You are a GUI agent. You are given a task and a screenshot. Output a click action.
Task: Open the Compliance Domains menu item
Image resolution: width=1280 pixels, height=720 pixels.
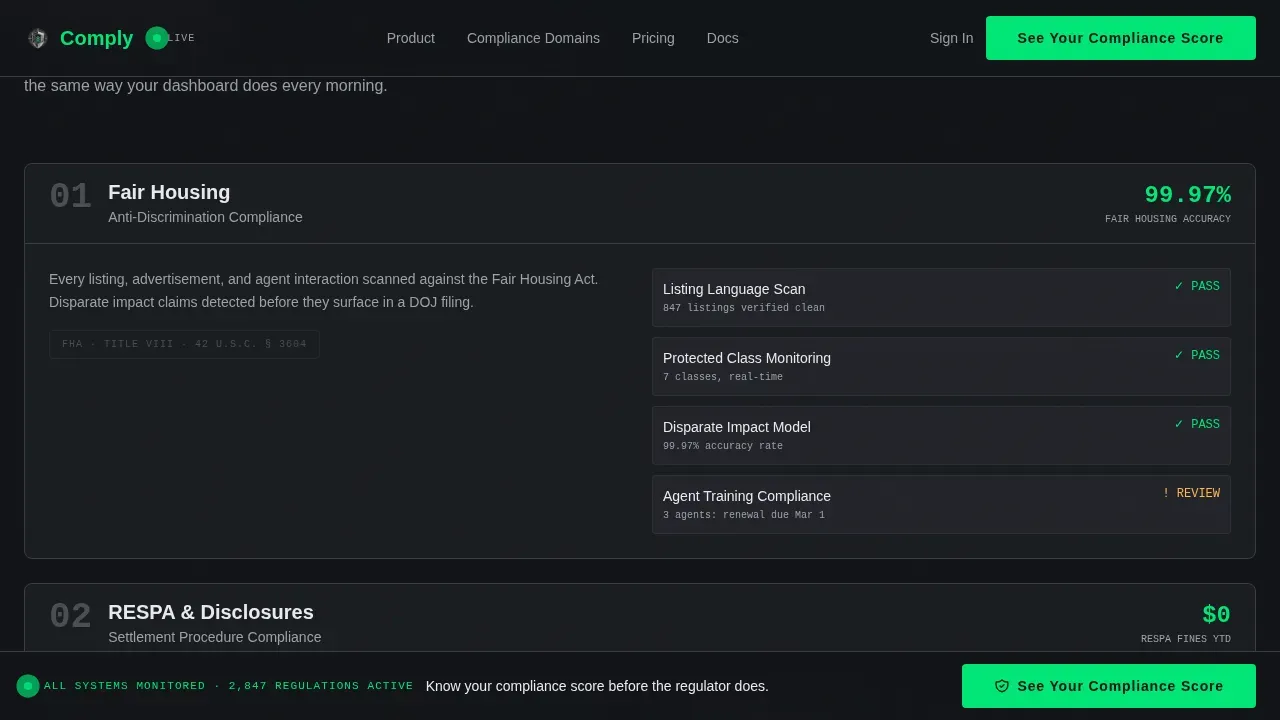(x=533, y=38)
